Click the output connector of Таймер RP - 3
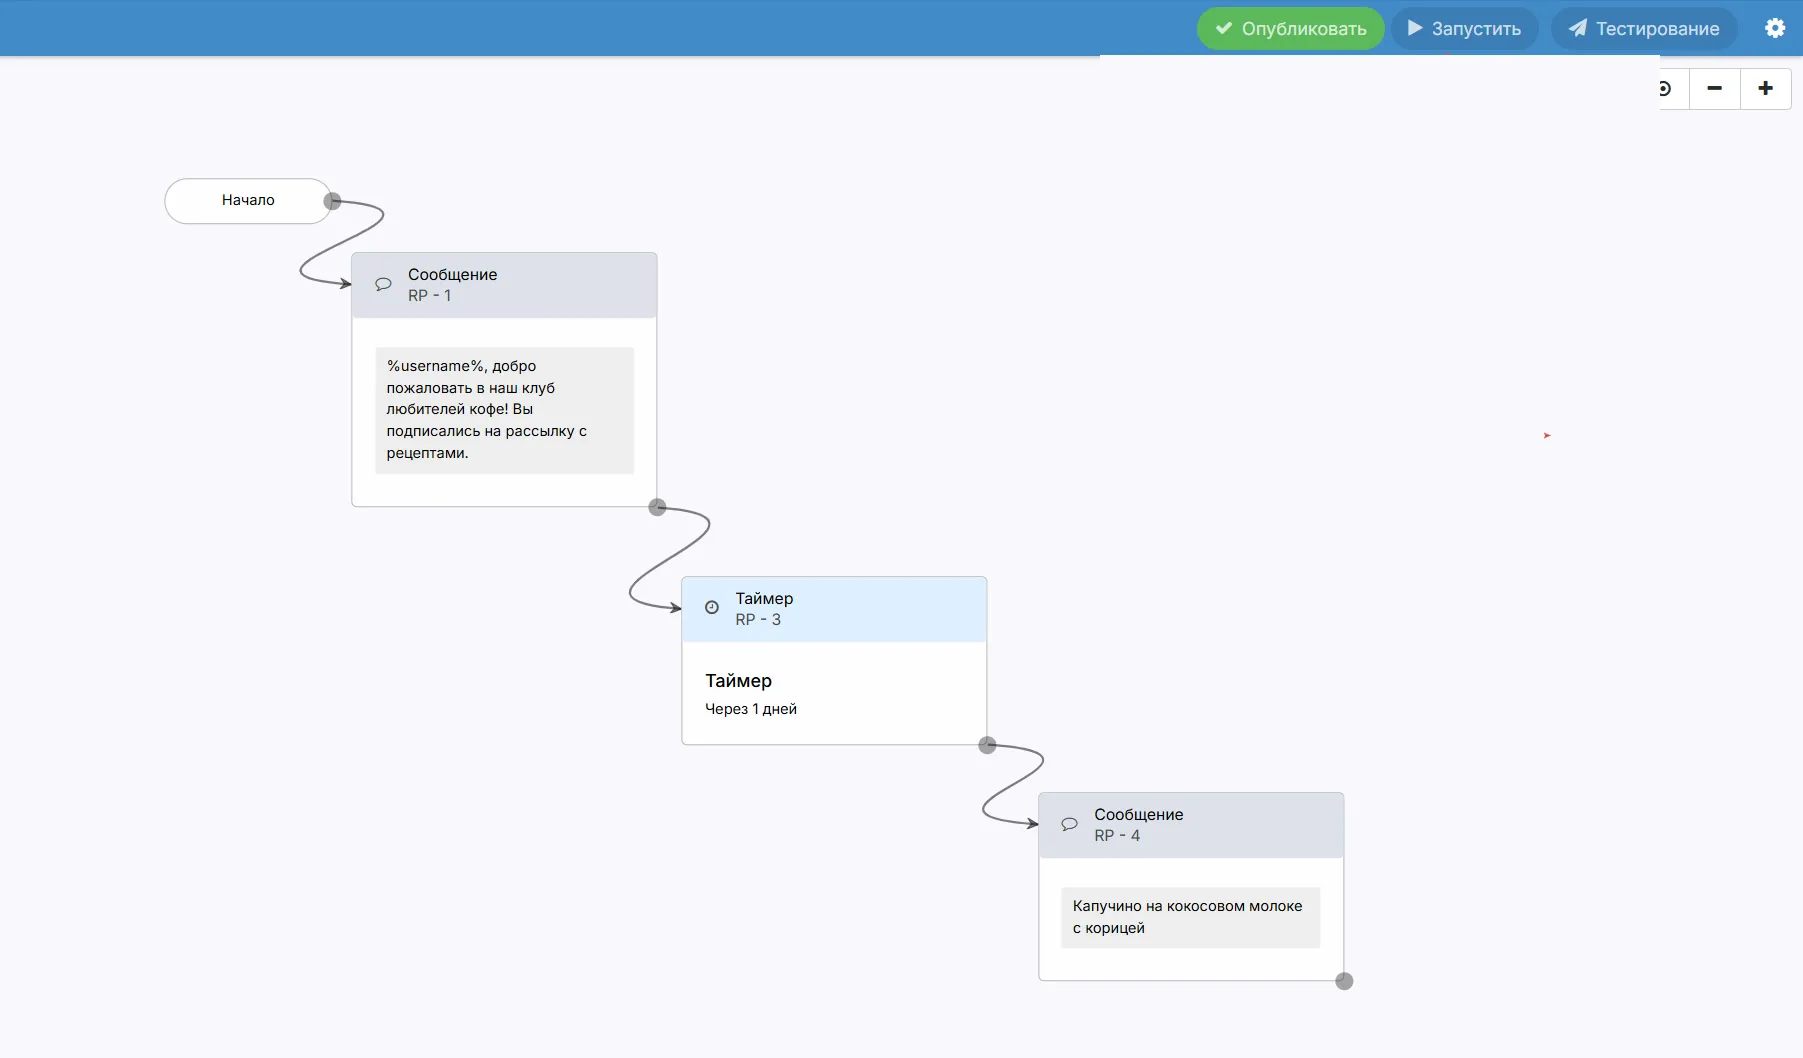 (x=987, y=745)
